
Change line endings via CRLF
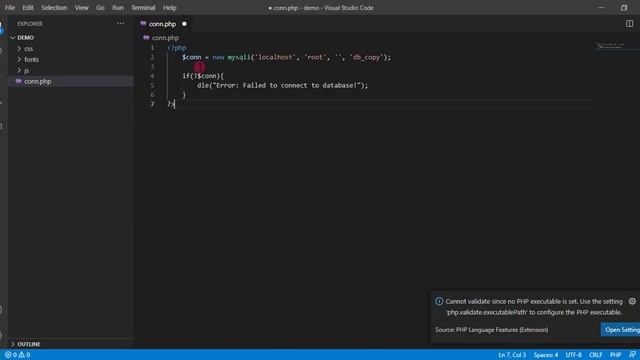[595, 355]
